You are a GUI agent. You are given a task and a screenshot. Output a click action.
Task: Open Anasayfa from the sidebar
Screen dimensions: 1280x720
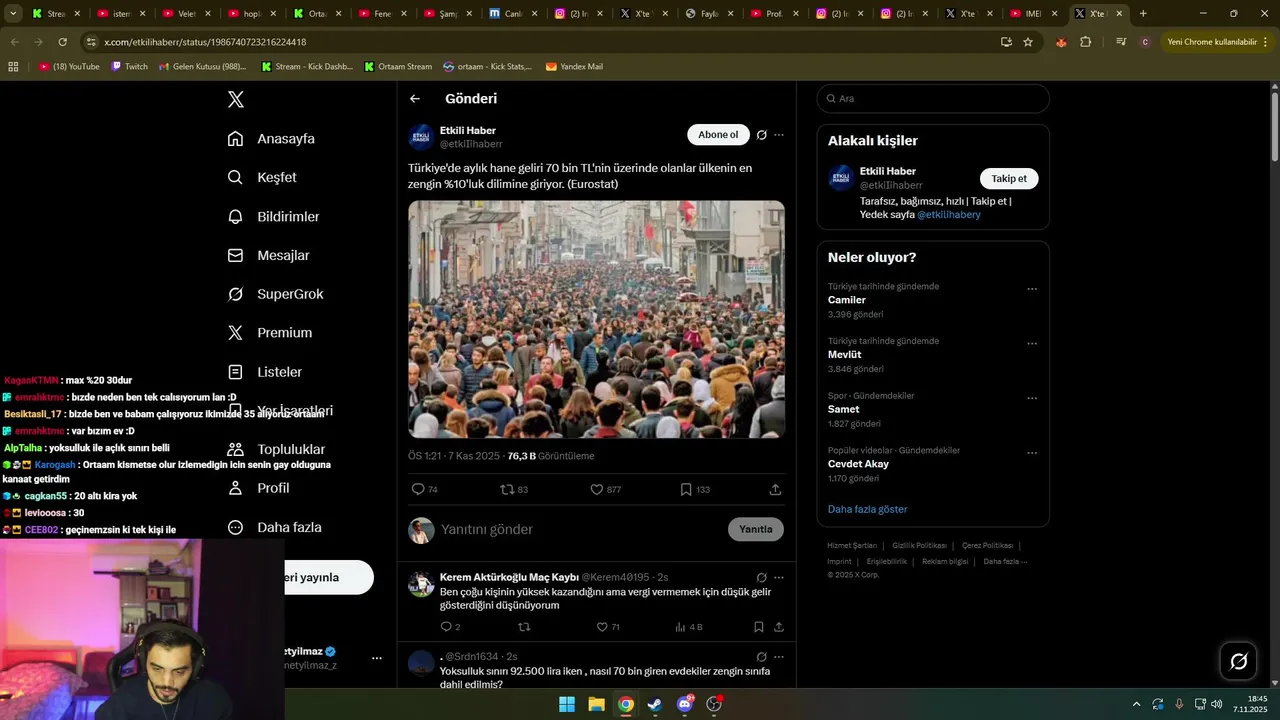(271, 138)
